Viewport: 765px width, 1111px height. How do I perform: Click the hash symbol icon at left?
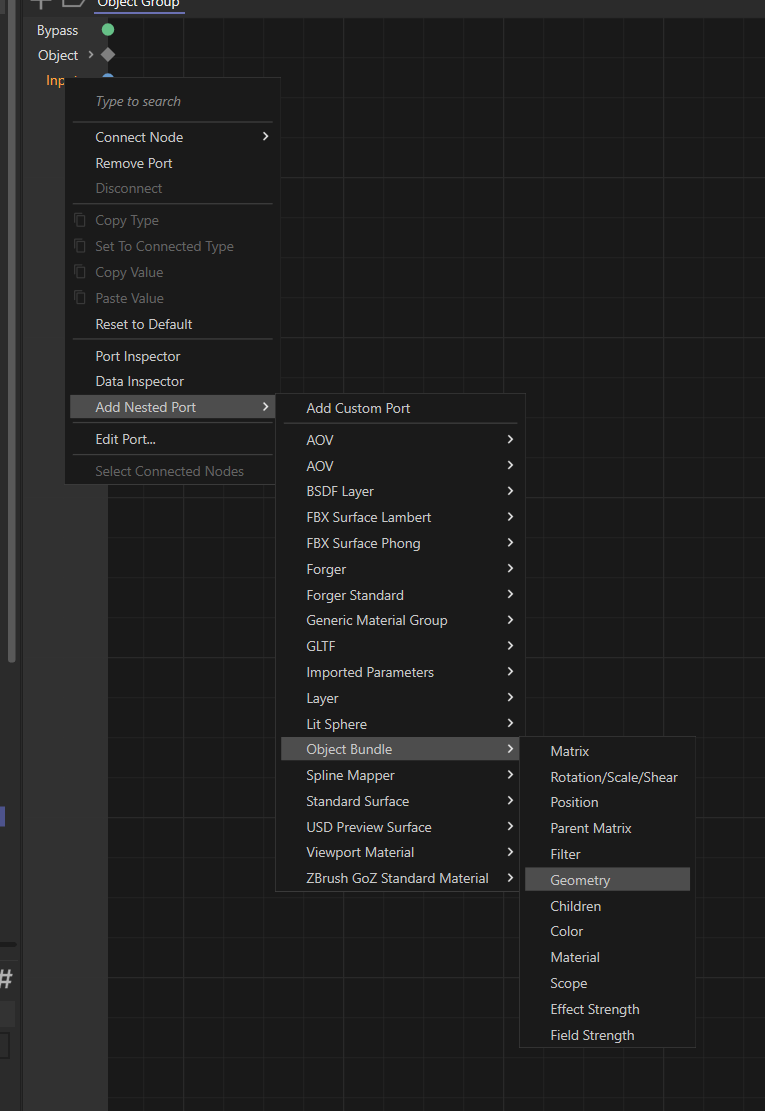pyautogui.click(x=6, y=979)
